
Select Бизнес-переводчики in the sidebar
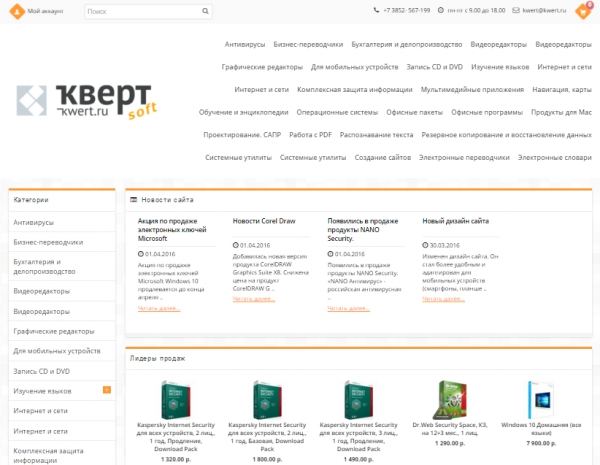click(x=48, y=242)
